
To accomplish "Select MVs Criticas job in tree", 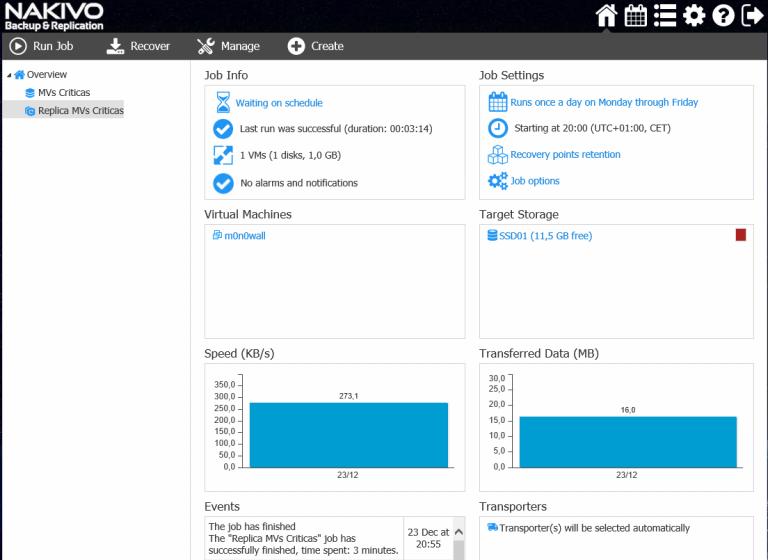I will 63,93.
